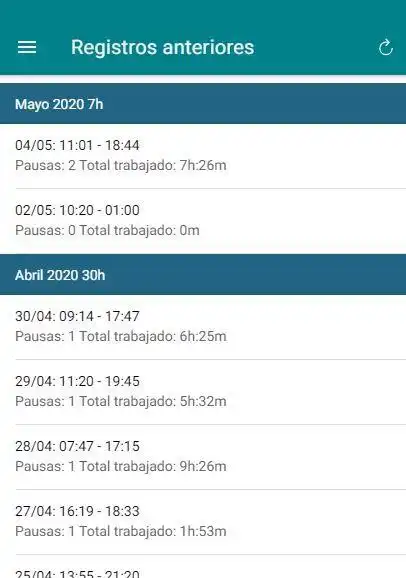Tap the 7h total in Mayo header
Image resolution: width=406 pixels, height=578 pixels.
tap(96, 104)
